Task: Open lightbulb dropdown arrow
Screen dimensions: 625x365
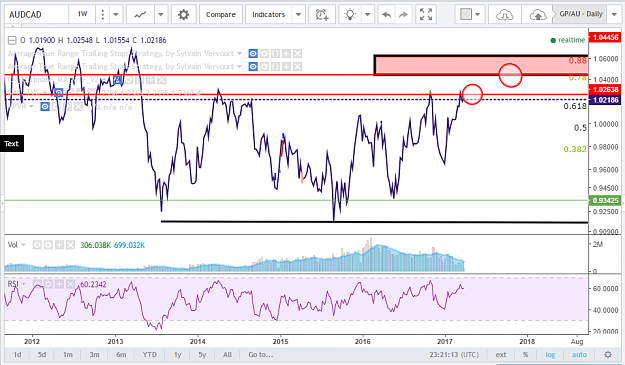Action: (368, 15)
